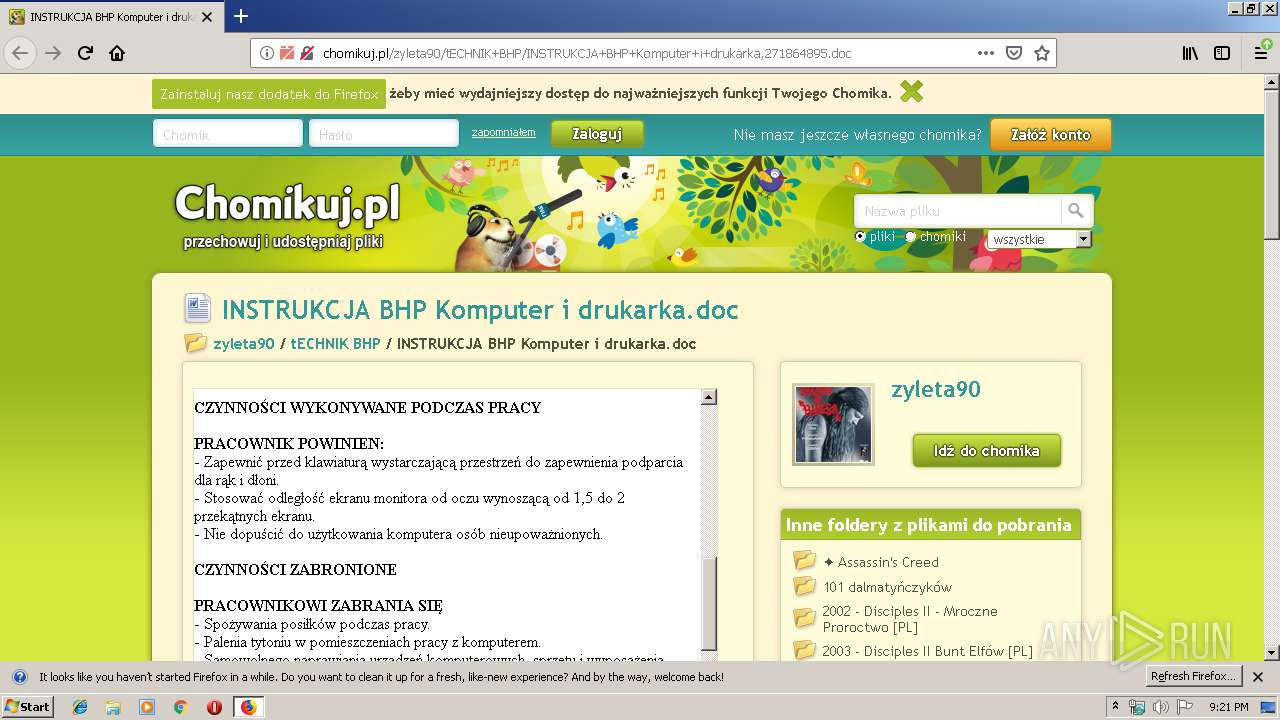Close the Firefox refresh notification bar
The height and width of the screenshot is (720, 1280).
pos(1258,676)
